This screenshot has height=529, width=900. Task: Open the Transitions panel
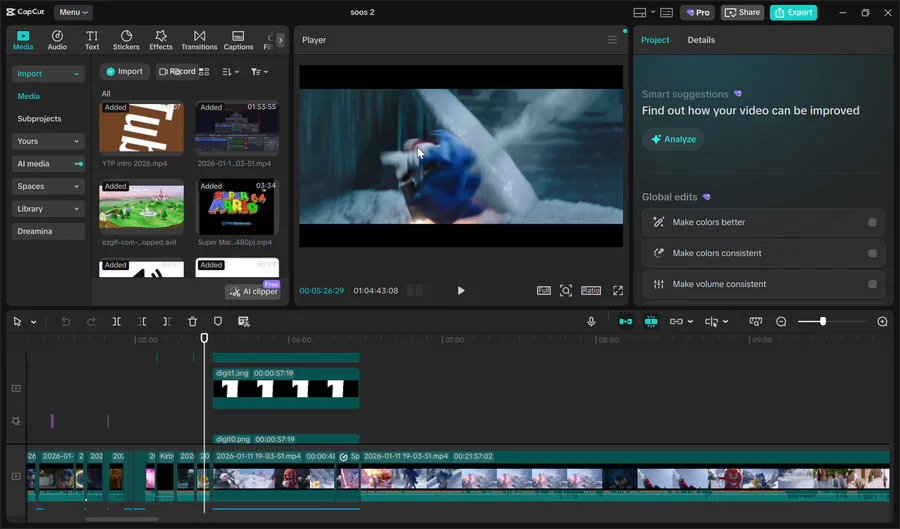[199, 40]
